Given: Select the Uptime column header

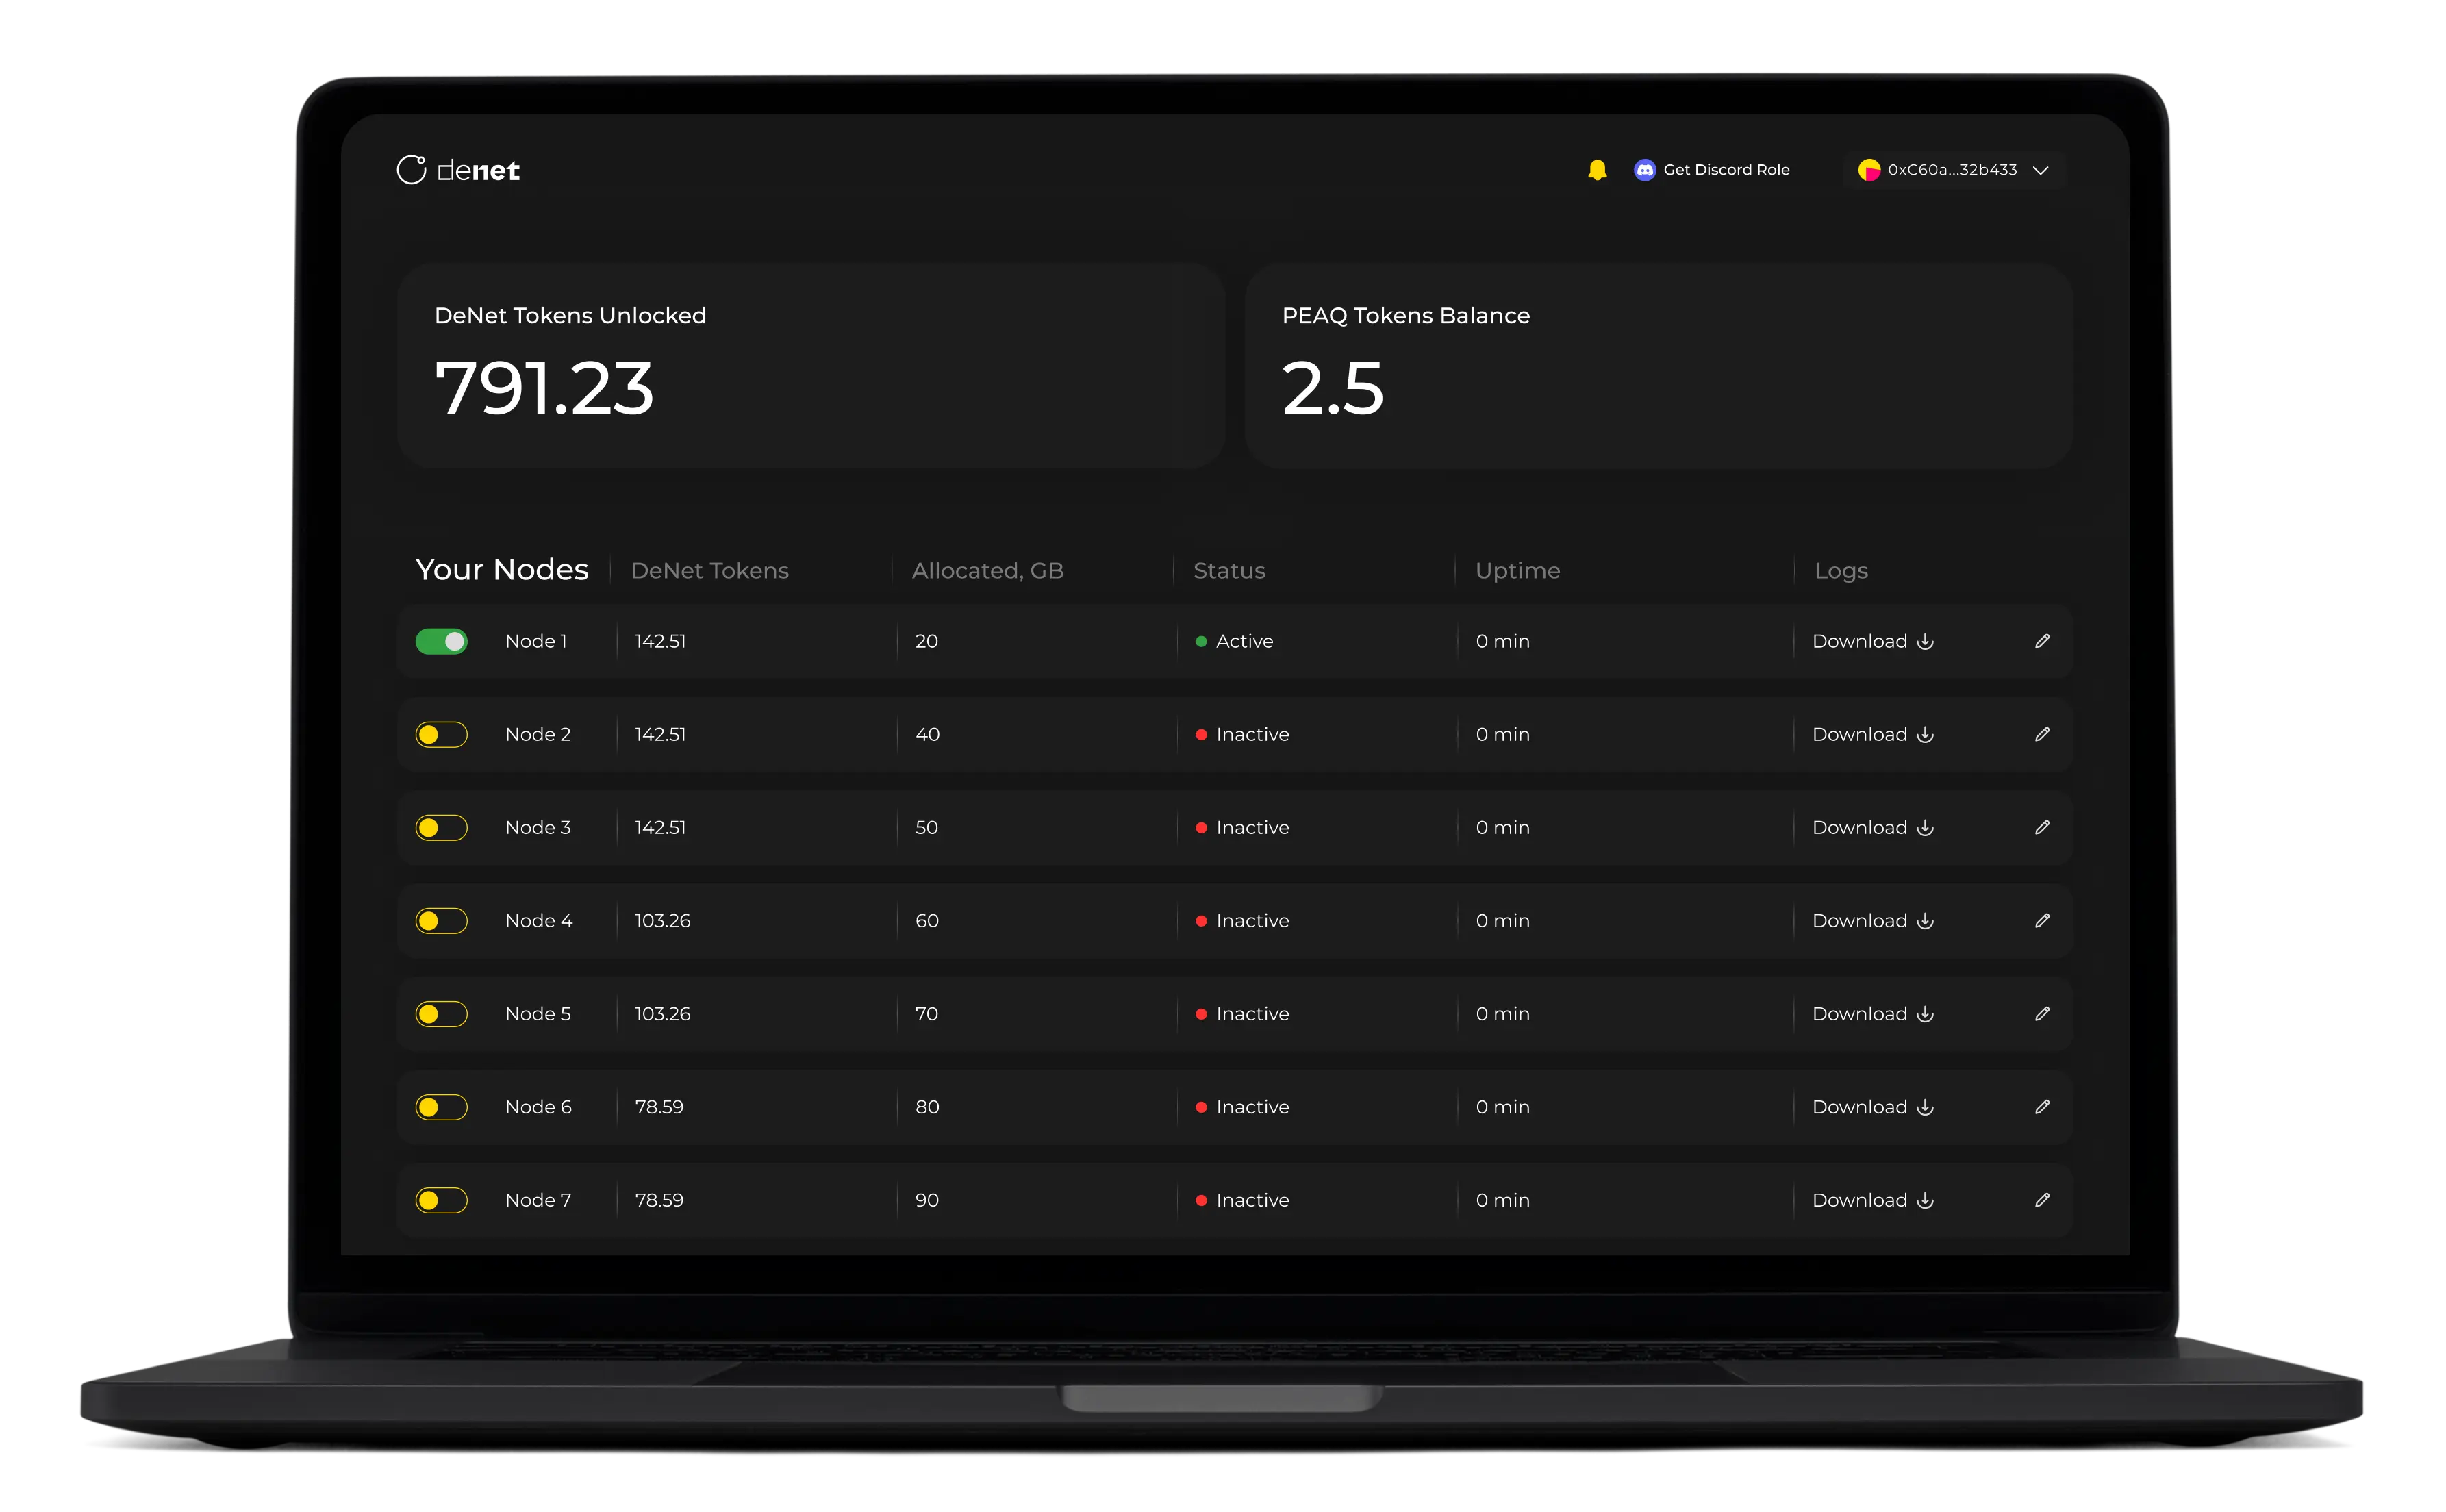Looking at the screenshot, I should pyautogui.click(x=1517, y=570).
